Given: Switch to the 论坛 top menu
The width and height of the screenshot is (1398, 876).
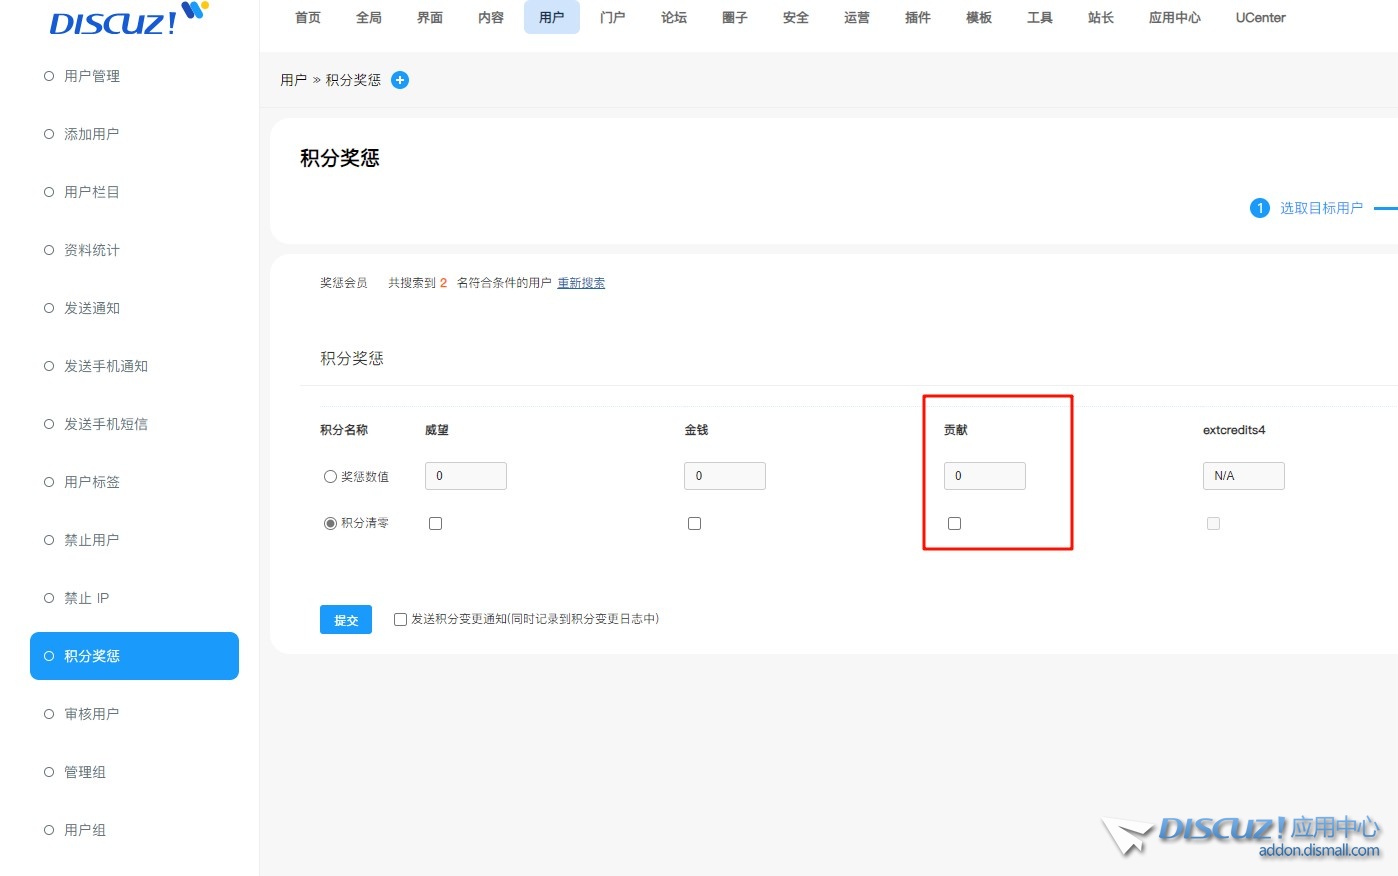Looking at the screenshot, I should tap(674, 18).
